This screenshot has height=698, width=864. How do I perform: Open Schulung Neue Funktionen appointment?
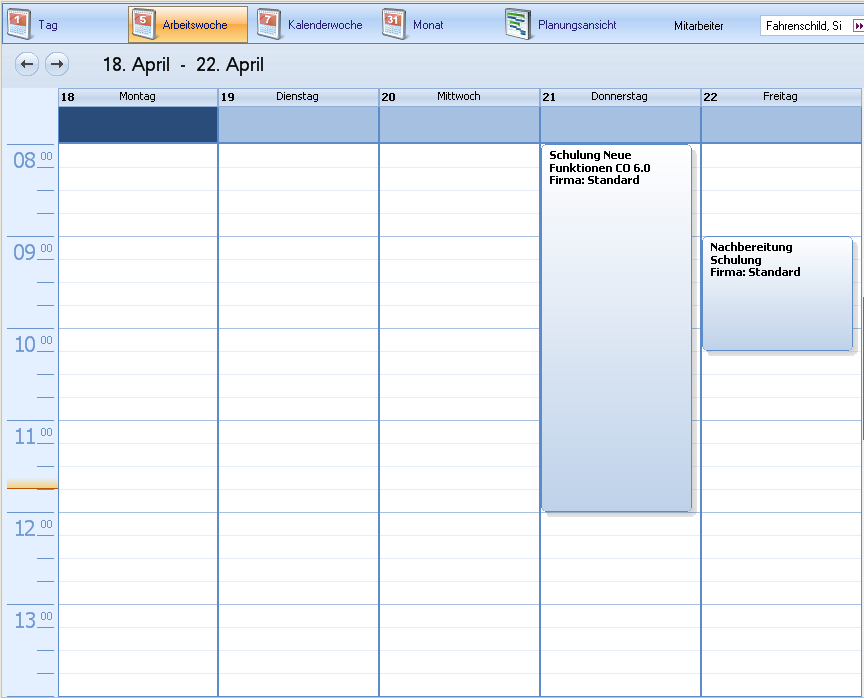tap(616, 330)
